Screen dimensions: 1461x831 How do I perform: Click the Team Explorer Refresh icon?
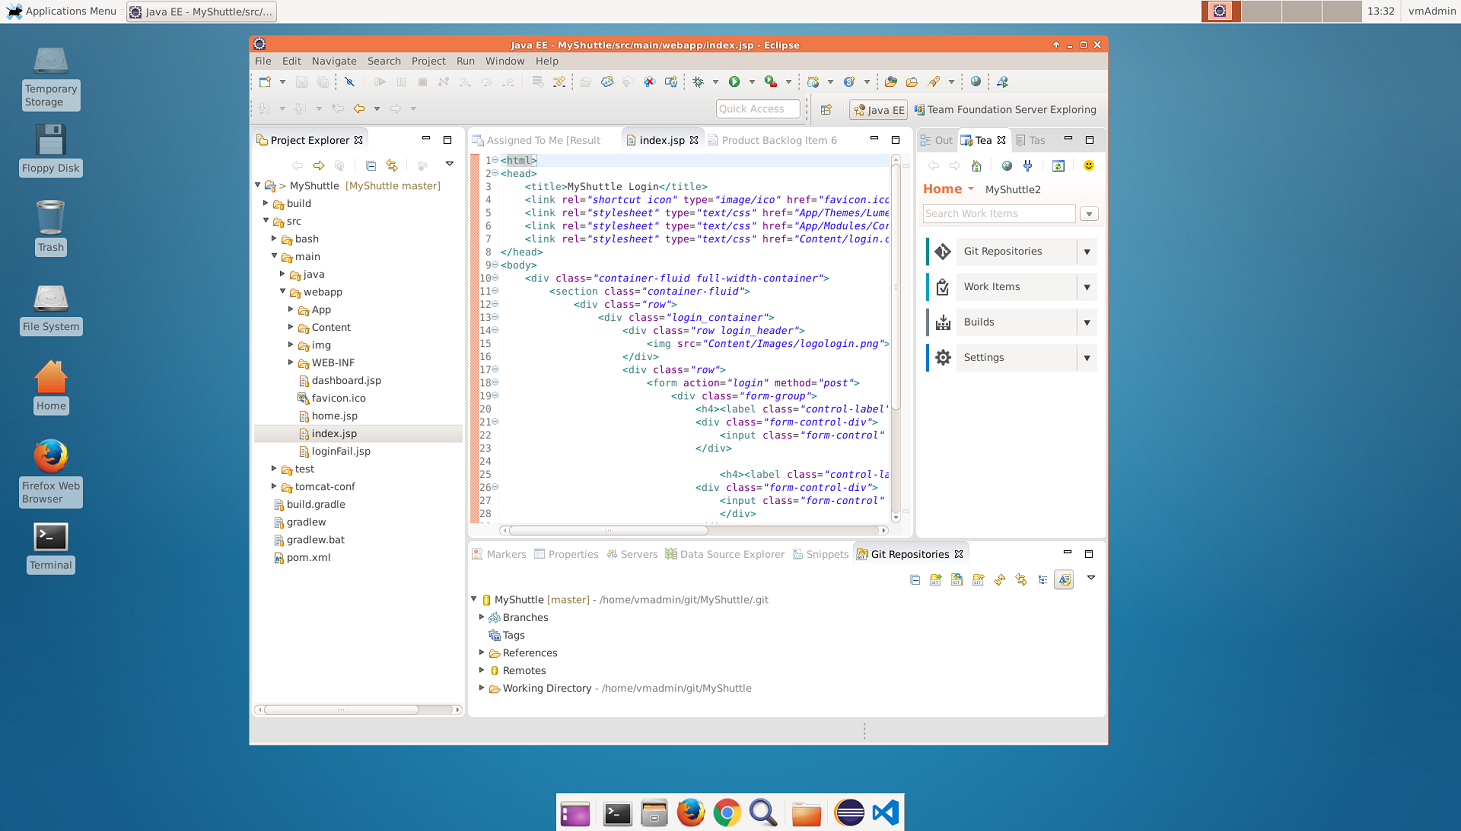point(1058,166)
